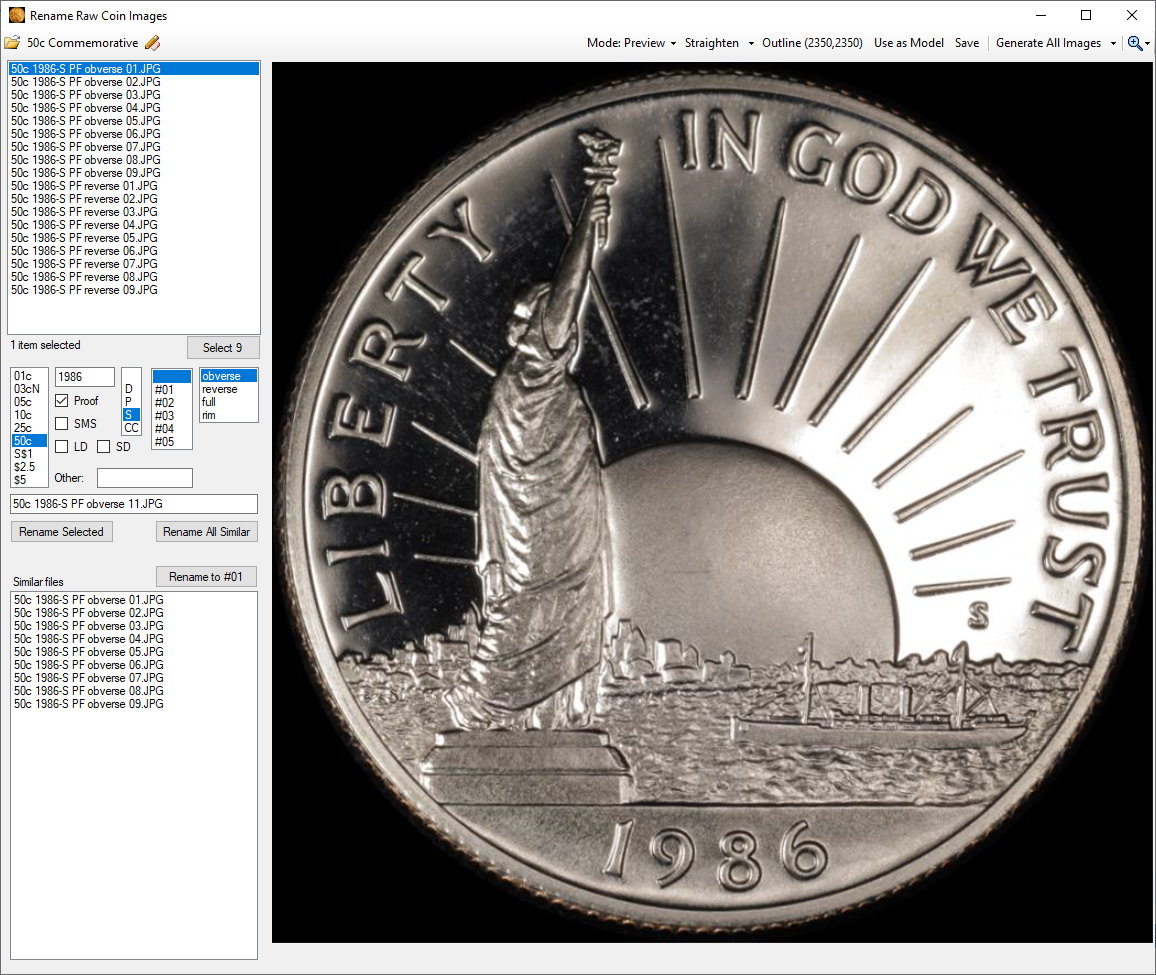The width and height of the screenshot is (1156, 975).
Task: Uncheck the Proof checkbox
Action: (x=61, y=401)
